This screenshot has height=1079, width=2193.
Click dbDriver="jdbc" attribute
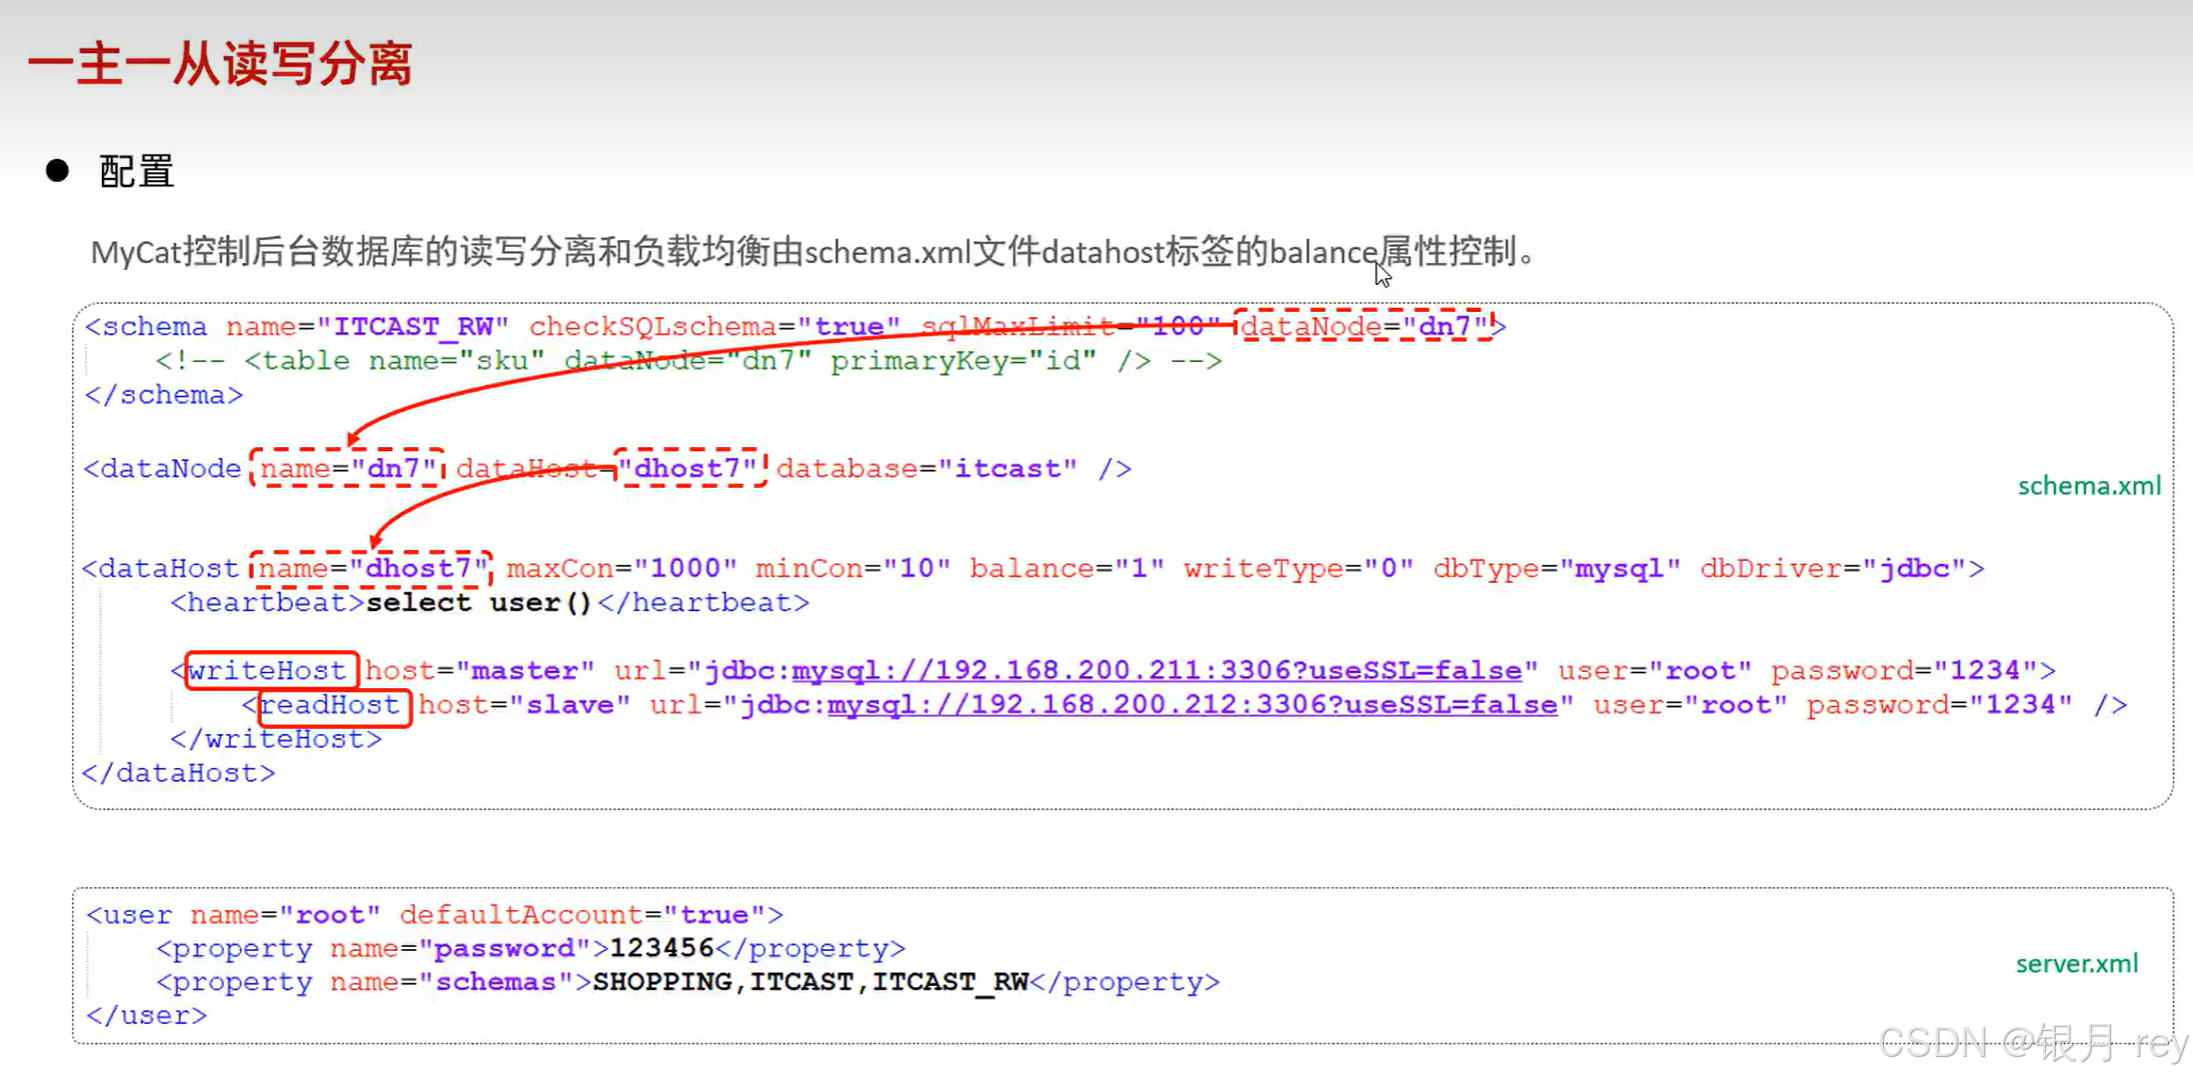click(1833, 569)
